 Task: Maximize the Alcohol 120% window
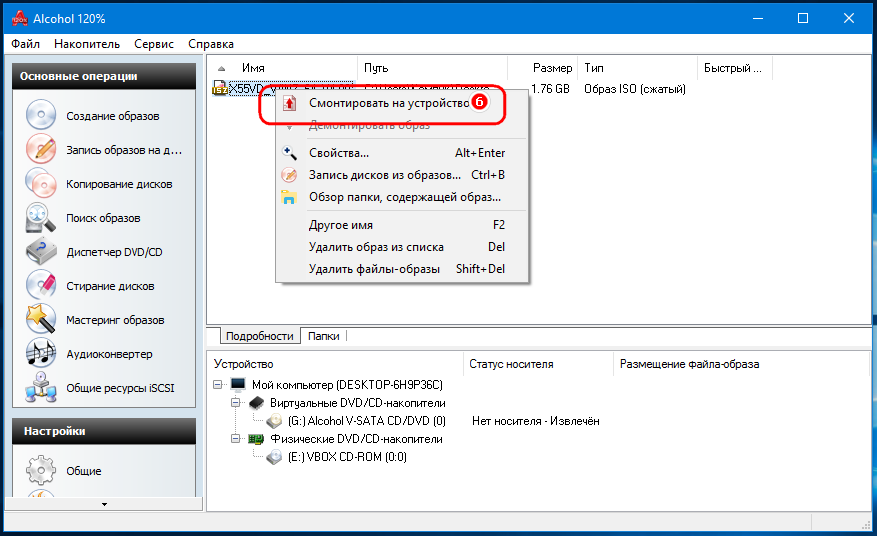803,18
